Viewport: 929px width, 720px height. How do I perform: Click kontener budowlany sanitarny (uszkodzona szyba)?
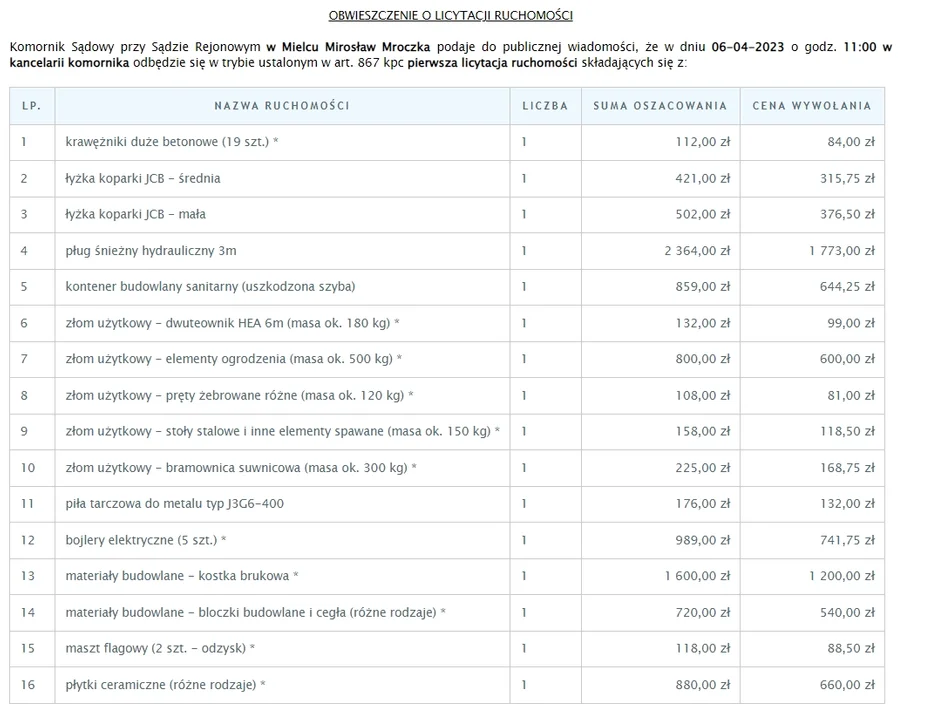[210, 287]
